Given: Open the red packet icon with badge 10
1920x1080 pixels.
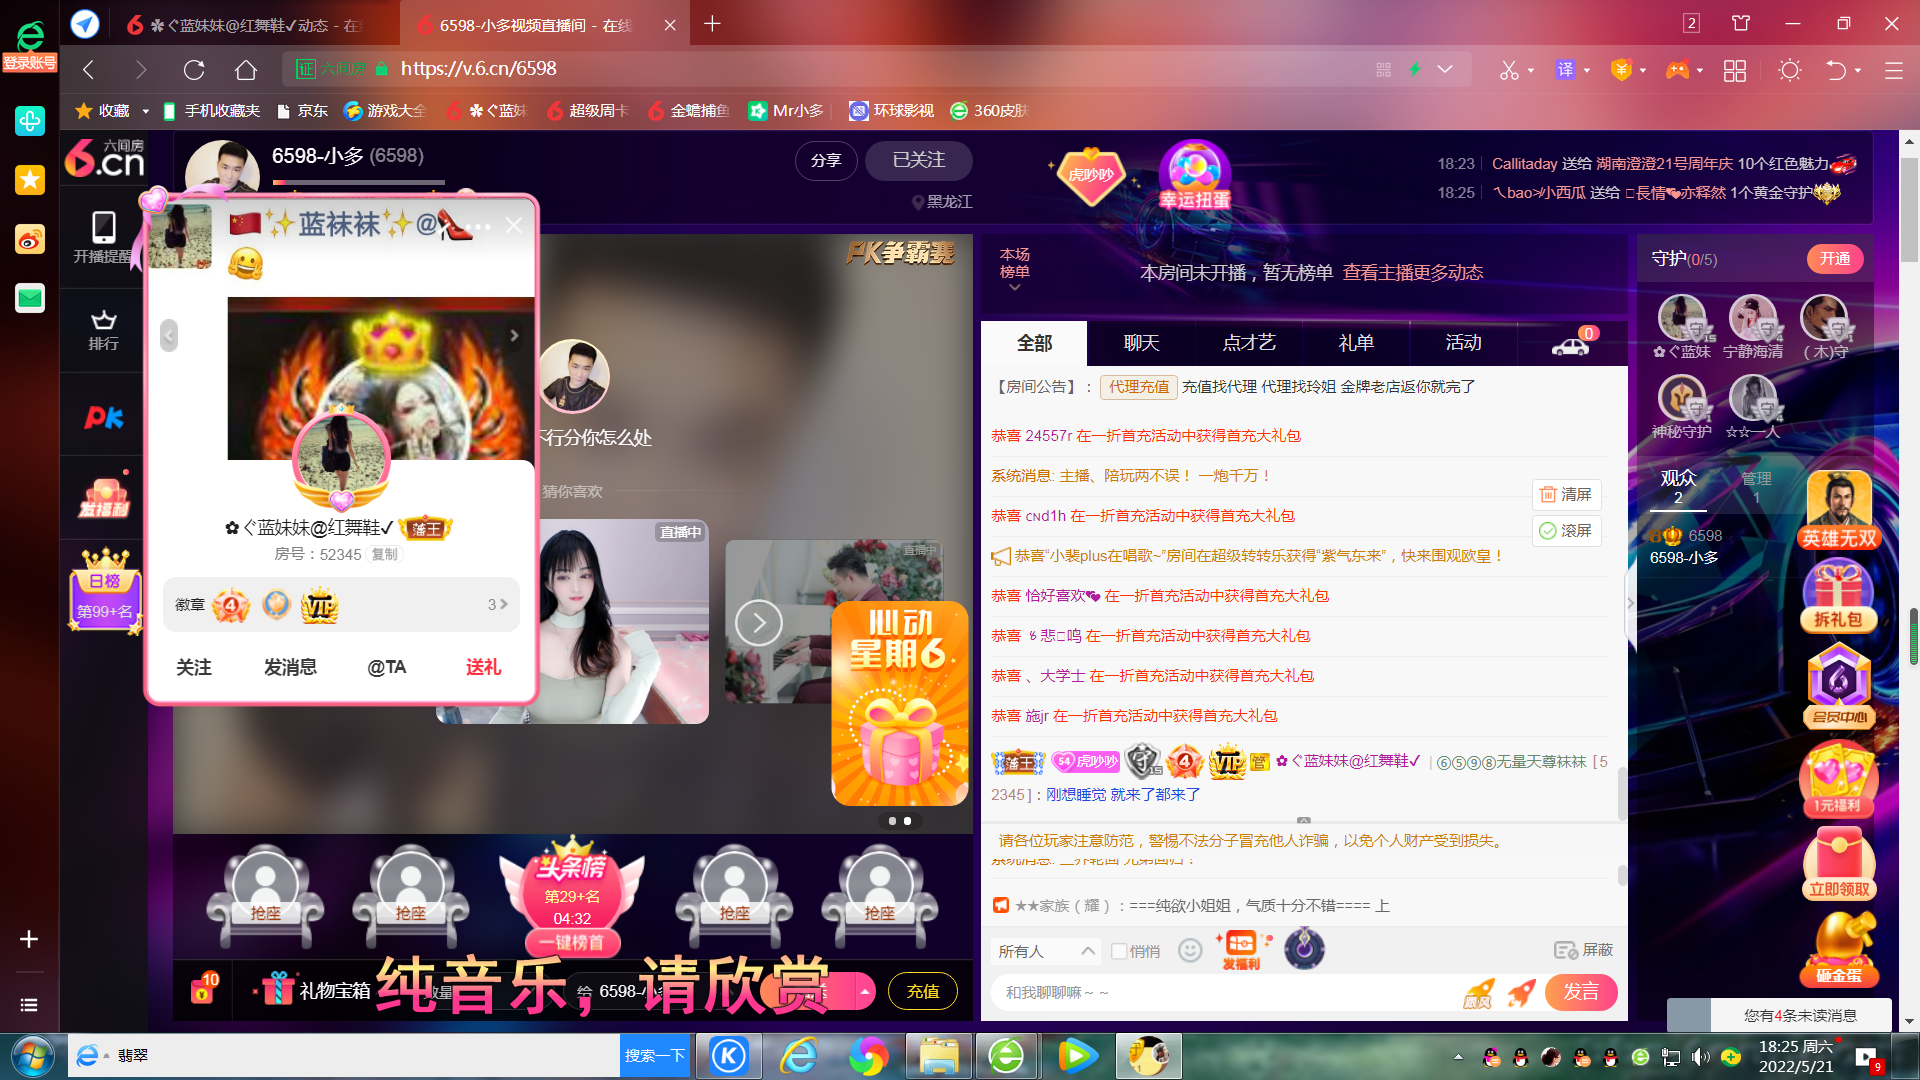Looking at the screenshot, I should pos(204,990).
